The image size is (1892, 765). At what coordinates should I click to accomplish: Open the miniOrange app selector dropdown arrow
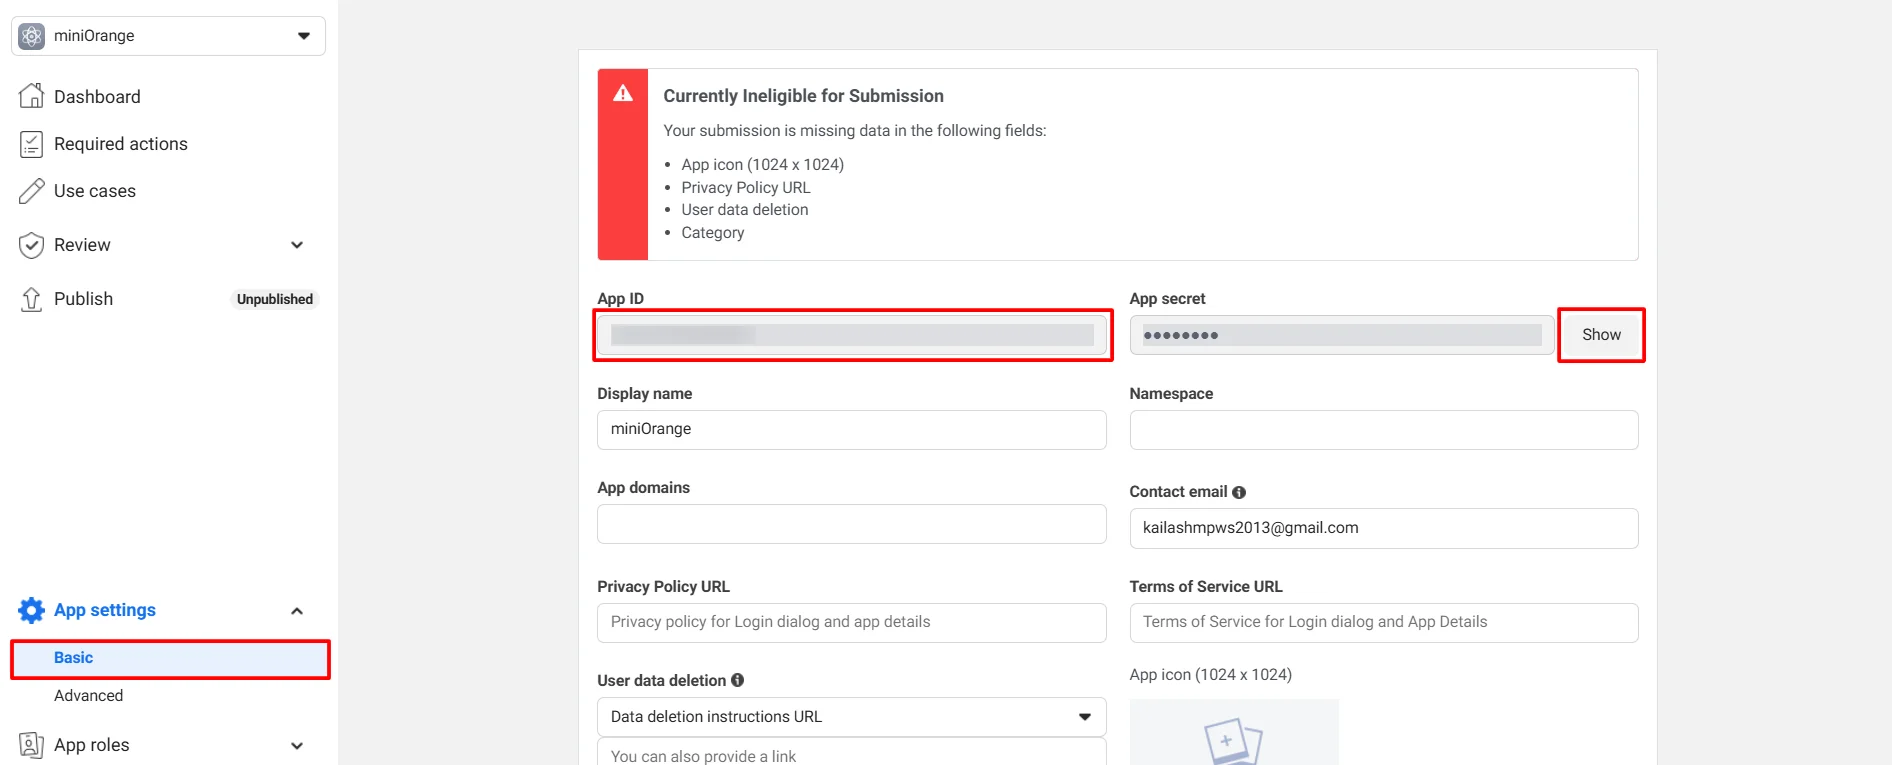pyautogui.click(x=304, y=36)
